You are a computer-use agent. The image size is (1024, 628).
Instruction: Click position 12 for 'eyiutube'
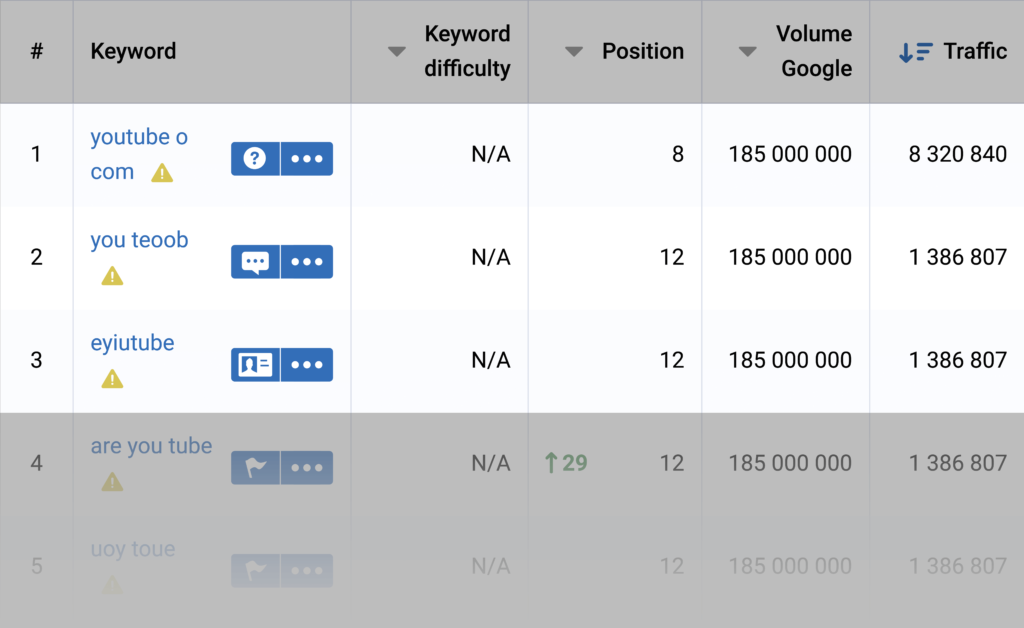pos(672,360)
